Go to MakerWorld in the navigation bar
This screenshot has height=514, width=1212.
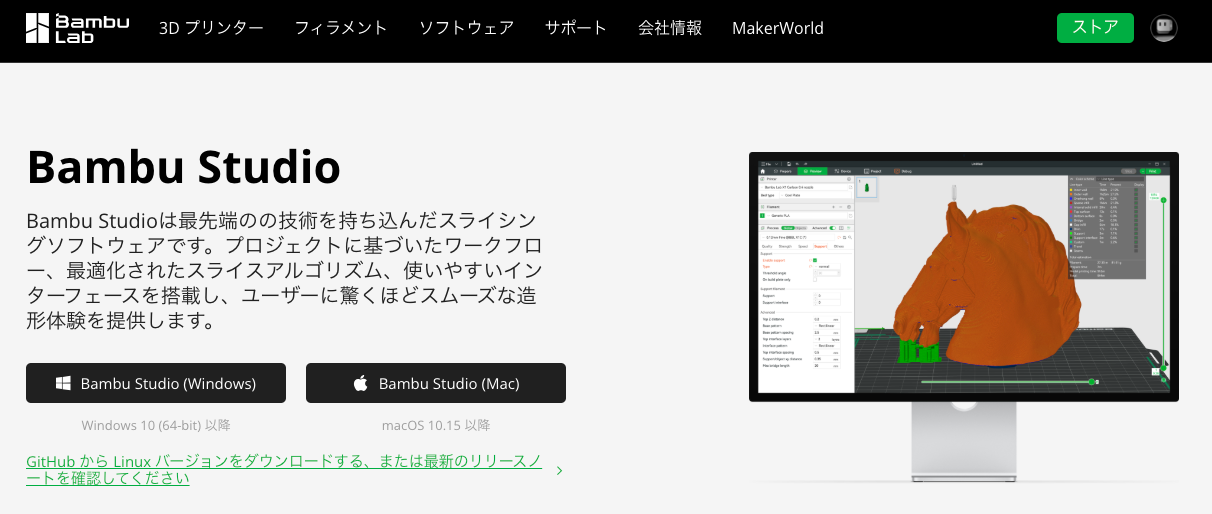[778, 28]
